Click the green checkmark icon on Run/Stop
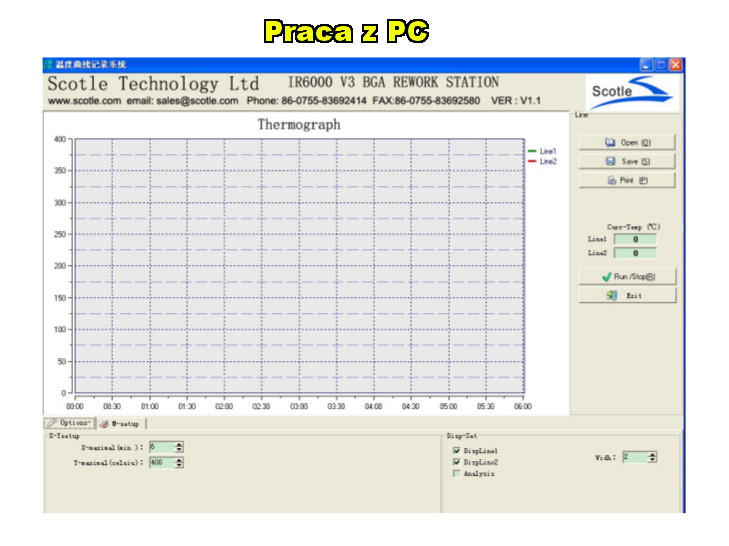This screenshot has width=729, height=546. (606, 277)
